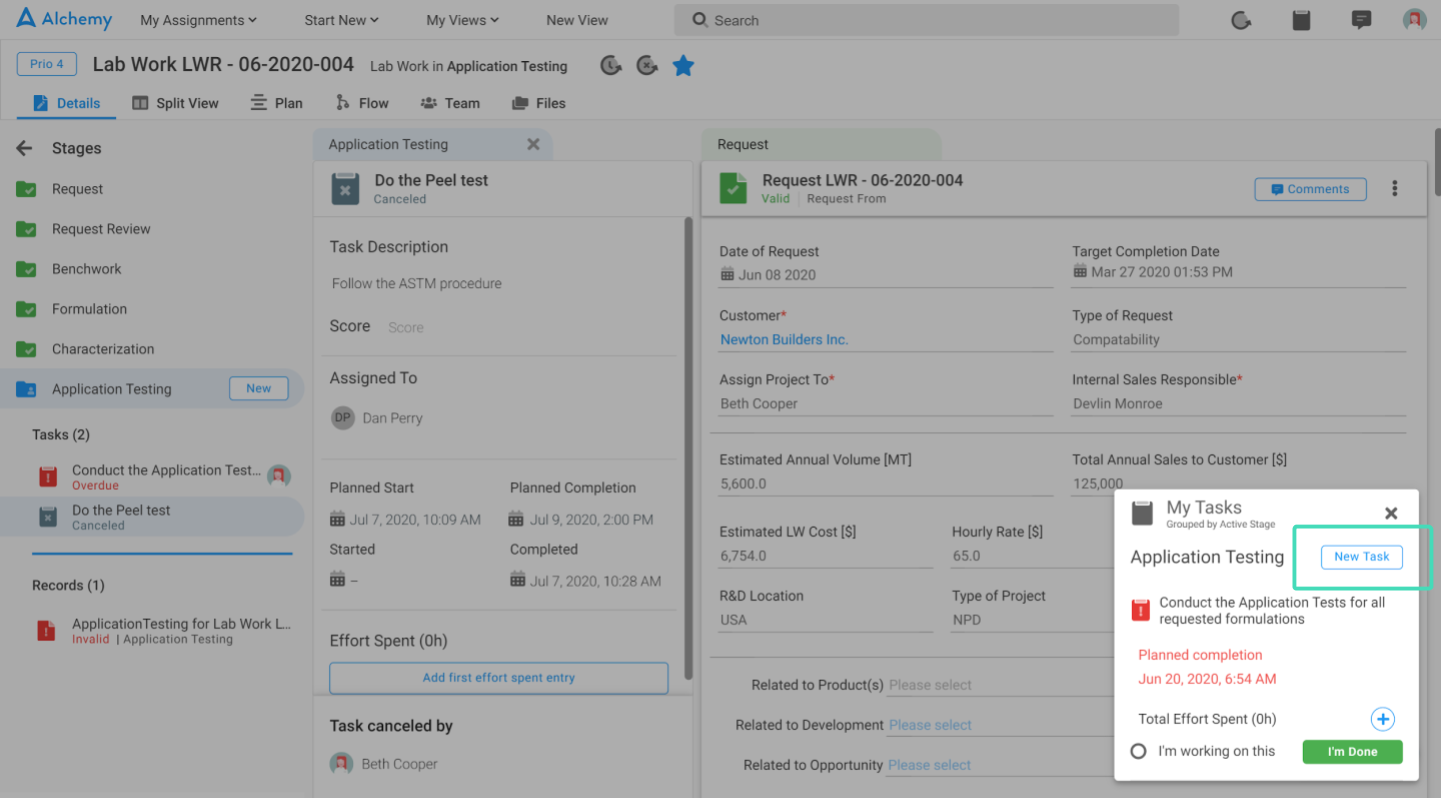The height and width of the screenshot is (798, 1441).
Task: Click the red overdue task icon in Tasks list
Action: 47,477
